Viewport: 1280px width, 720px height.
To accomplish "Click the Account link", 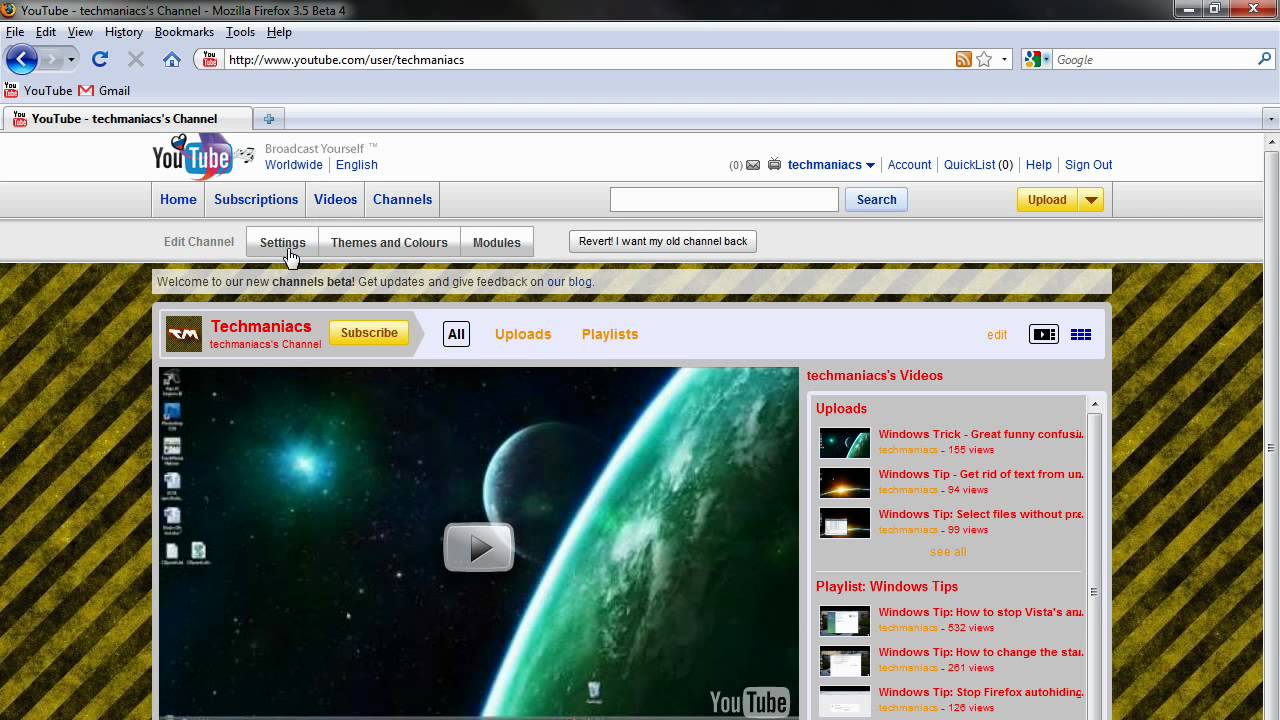I will coord(909,165).
